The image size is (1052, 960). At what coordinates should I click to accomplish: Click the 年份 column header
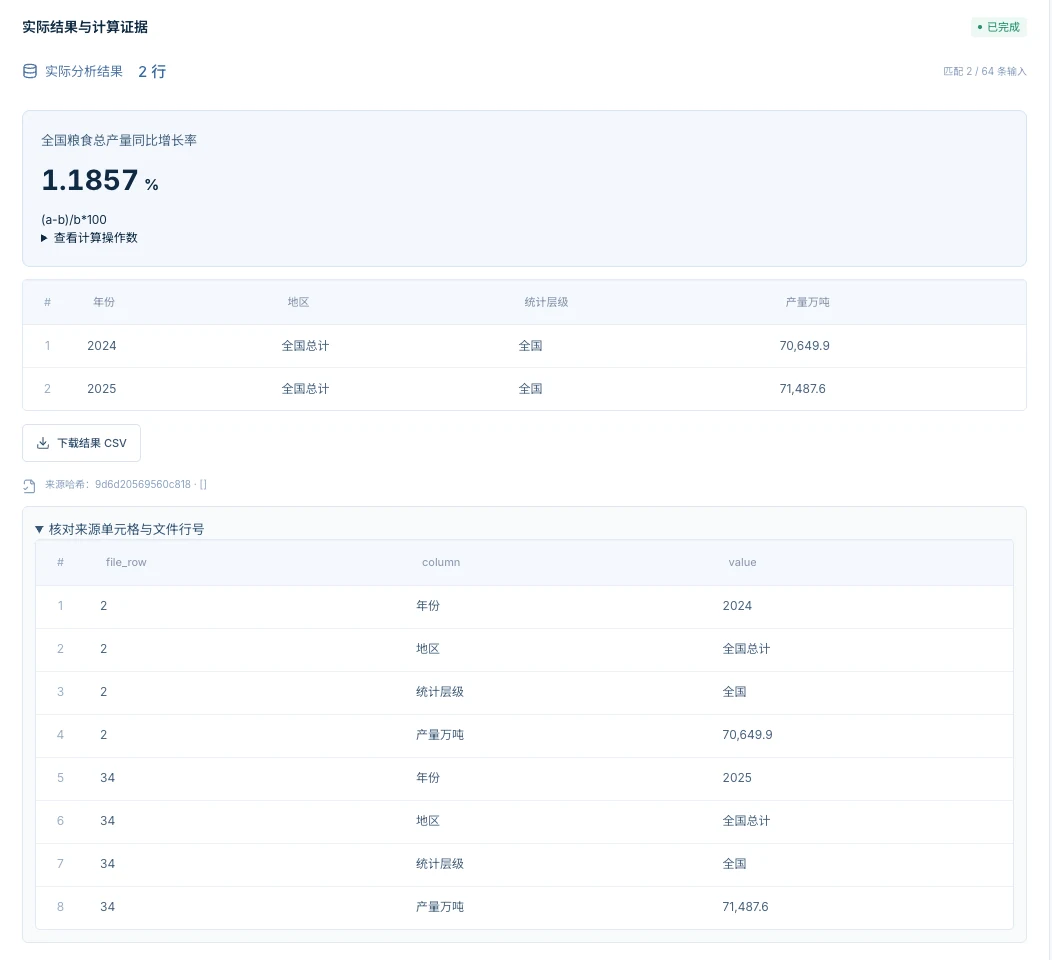click(x=104, y=302)
